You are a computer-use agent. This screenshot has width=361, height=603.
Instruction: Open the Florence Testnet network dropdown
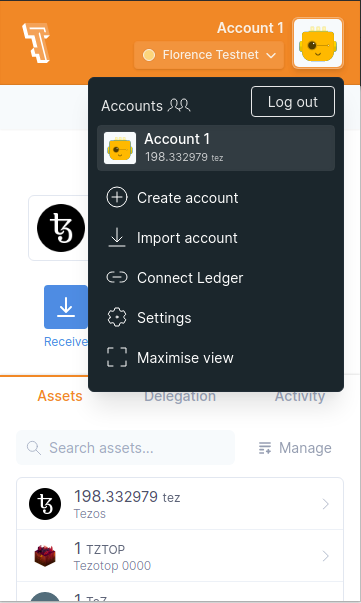click(209, 55)
